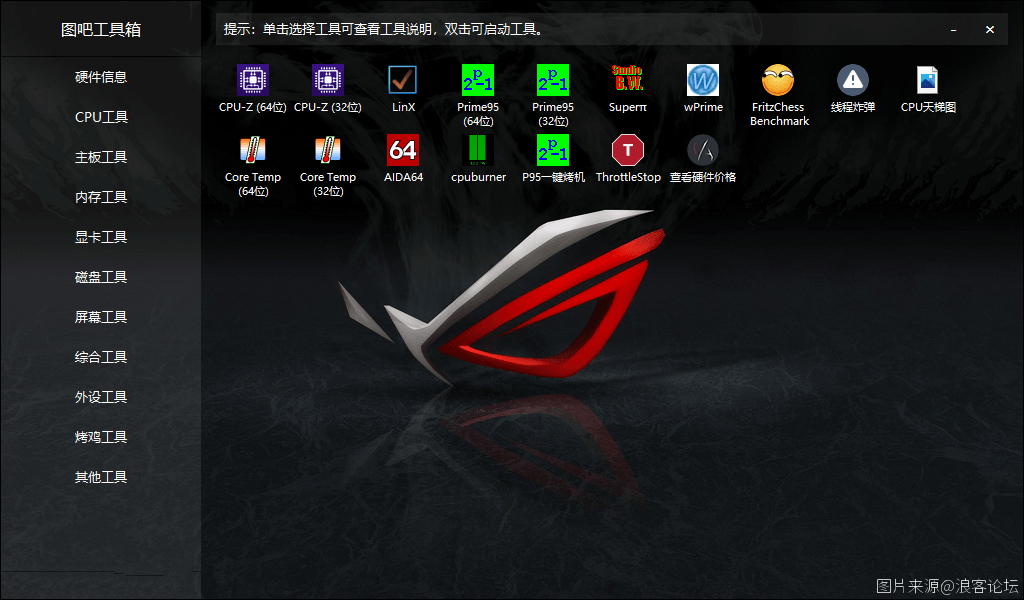Screen dimensions: 1024x600
Task: Select the 线程炸弹 warning icon
Action: (x=853, y=80)
